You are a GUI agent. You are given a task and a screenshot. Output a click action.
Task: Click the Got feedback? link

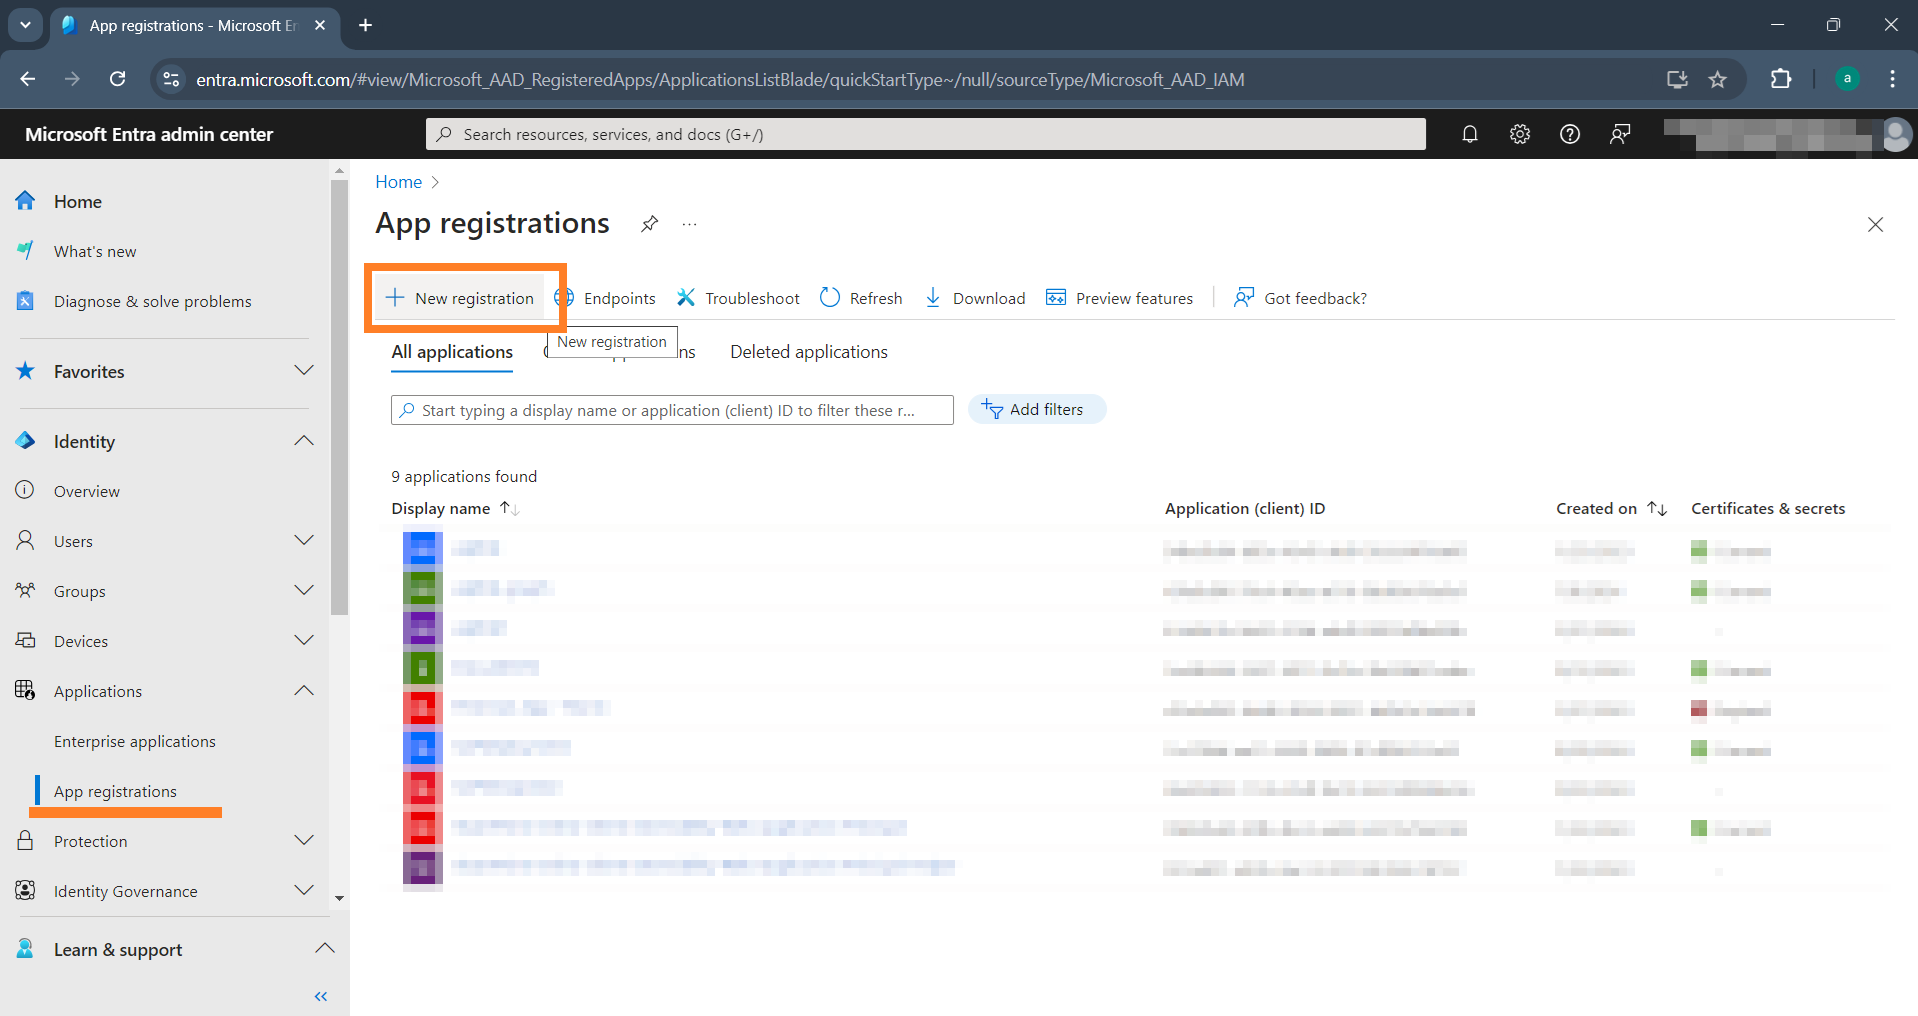tap(1300, 298)
